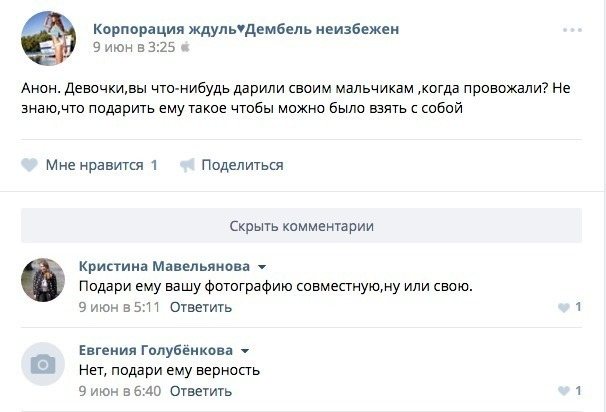Expand dropdown arrow next to Кристина Мавельянова
This screenshot has width=606, height=412.
pyautogui.click(x=262, y=268)
